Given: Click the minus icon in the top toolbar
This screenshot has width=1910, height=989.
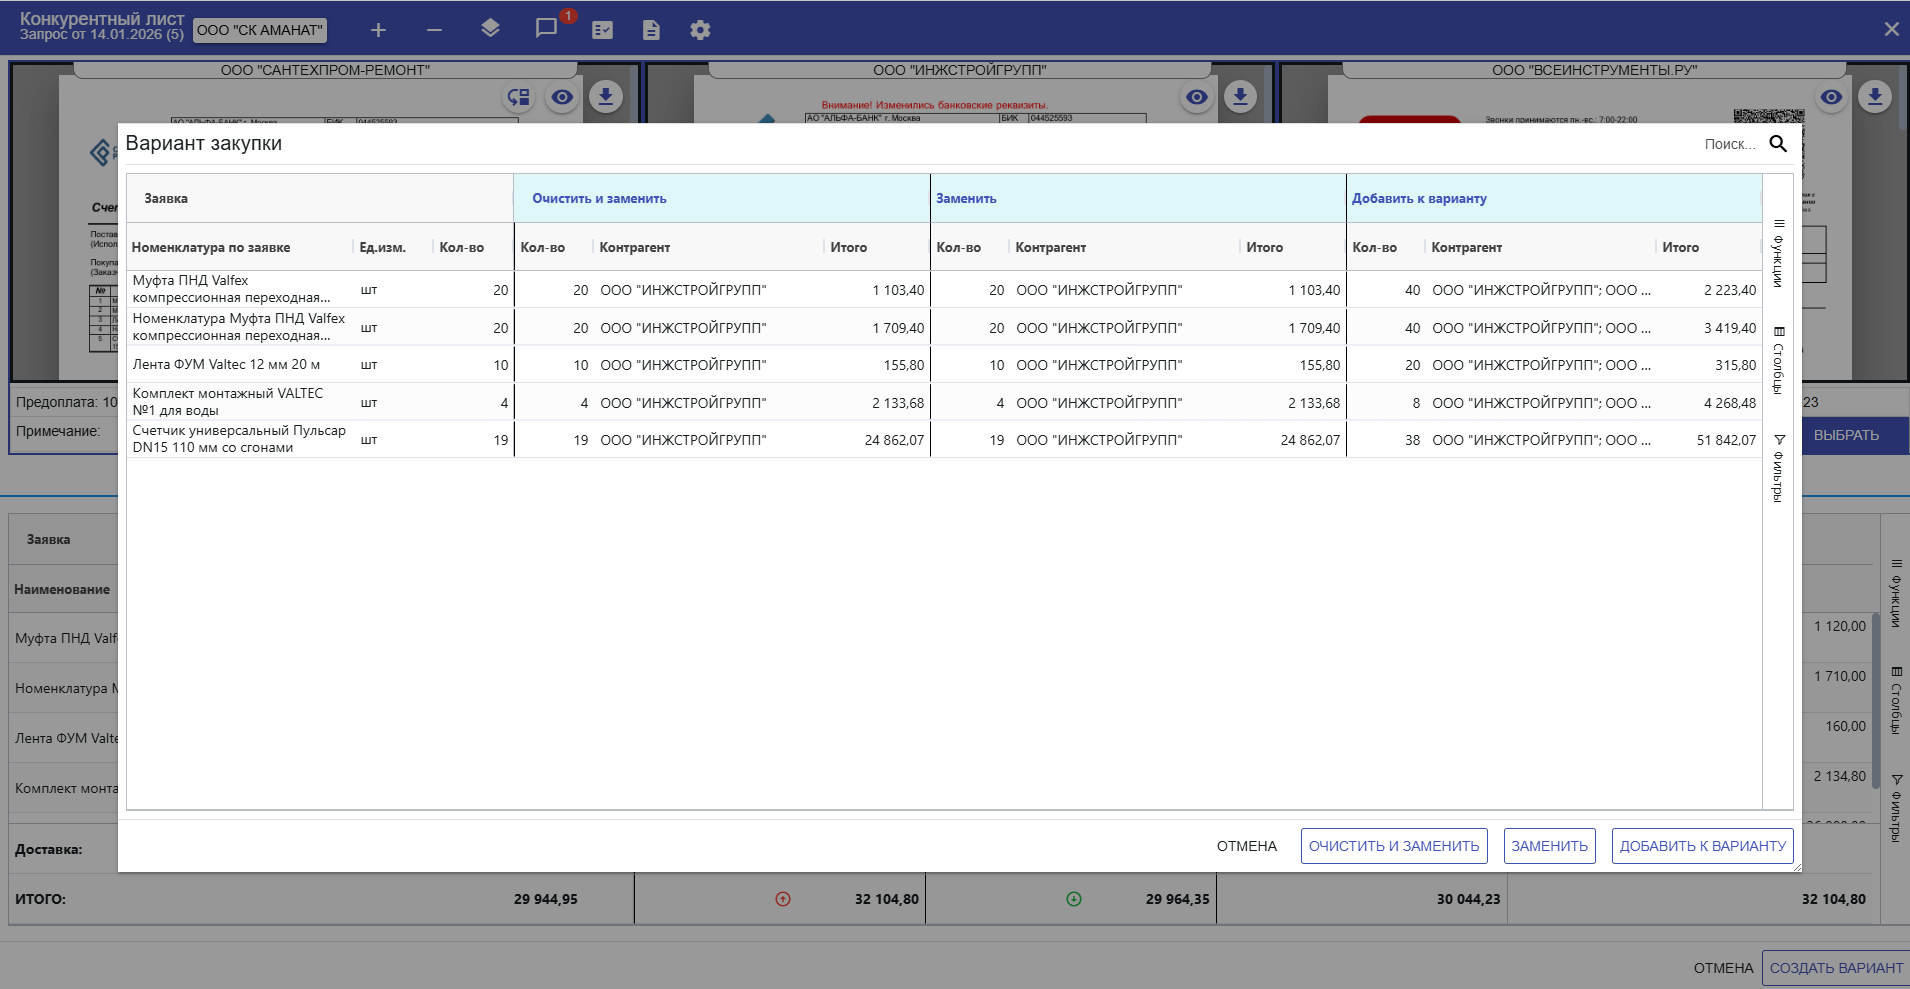Looking at the screenshot, I should point(434,30).
